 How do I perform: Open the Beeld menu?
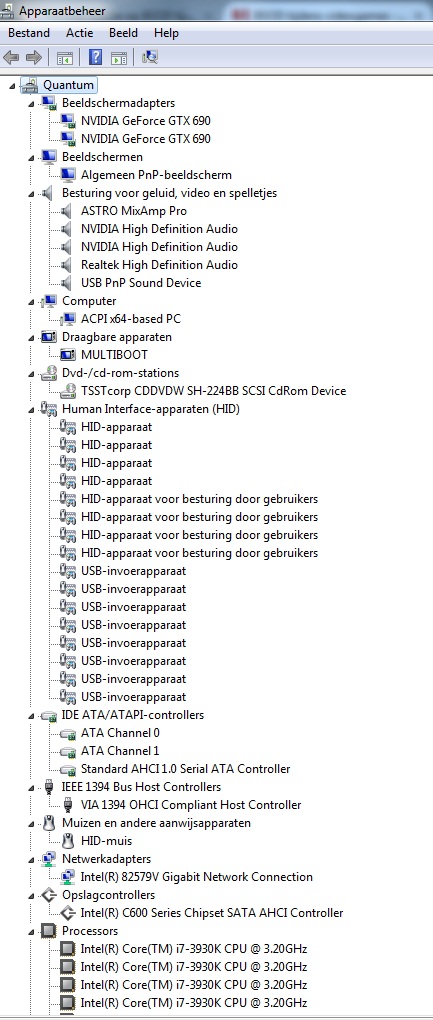click(x=124, y=33)
